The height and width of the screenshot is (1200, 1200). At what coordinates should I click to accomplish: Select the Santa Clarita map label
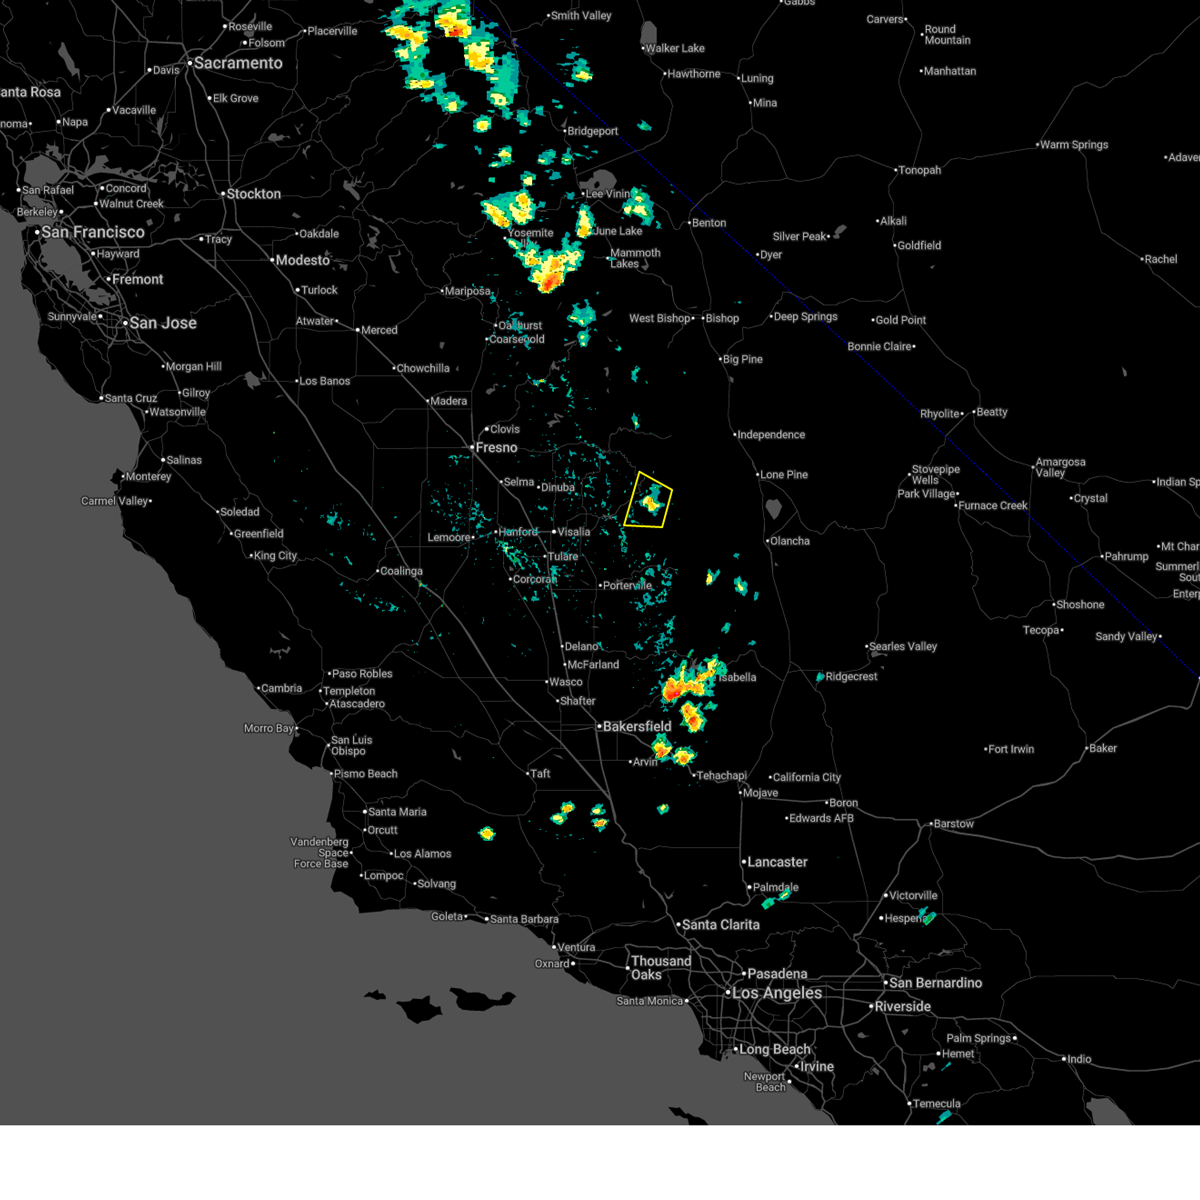click(721, 925)
